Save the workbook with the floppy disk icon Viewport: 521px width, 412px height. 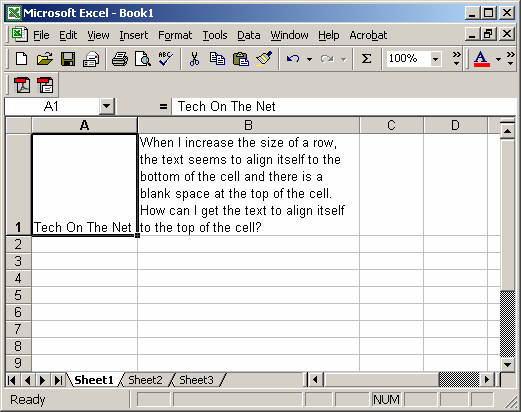(x=68, y=59)
